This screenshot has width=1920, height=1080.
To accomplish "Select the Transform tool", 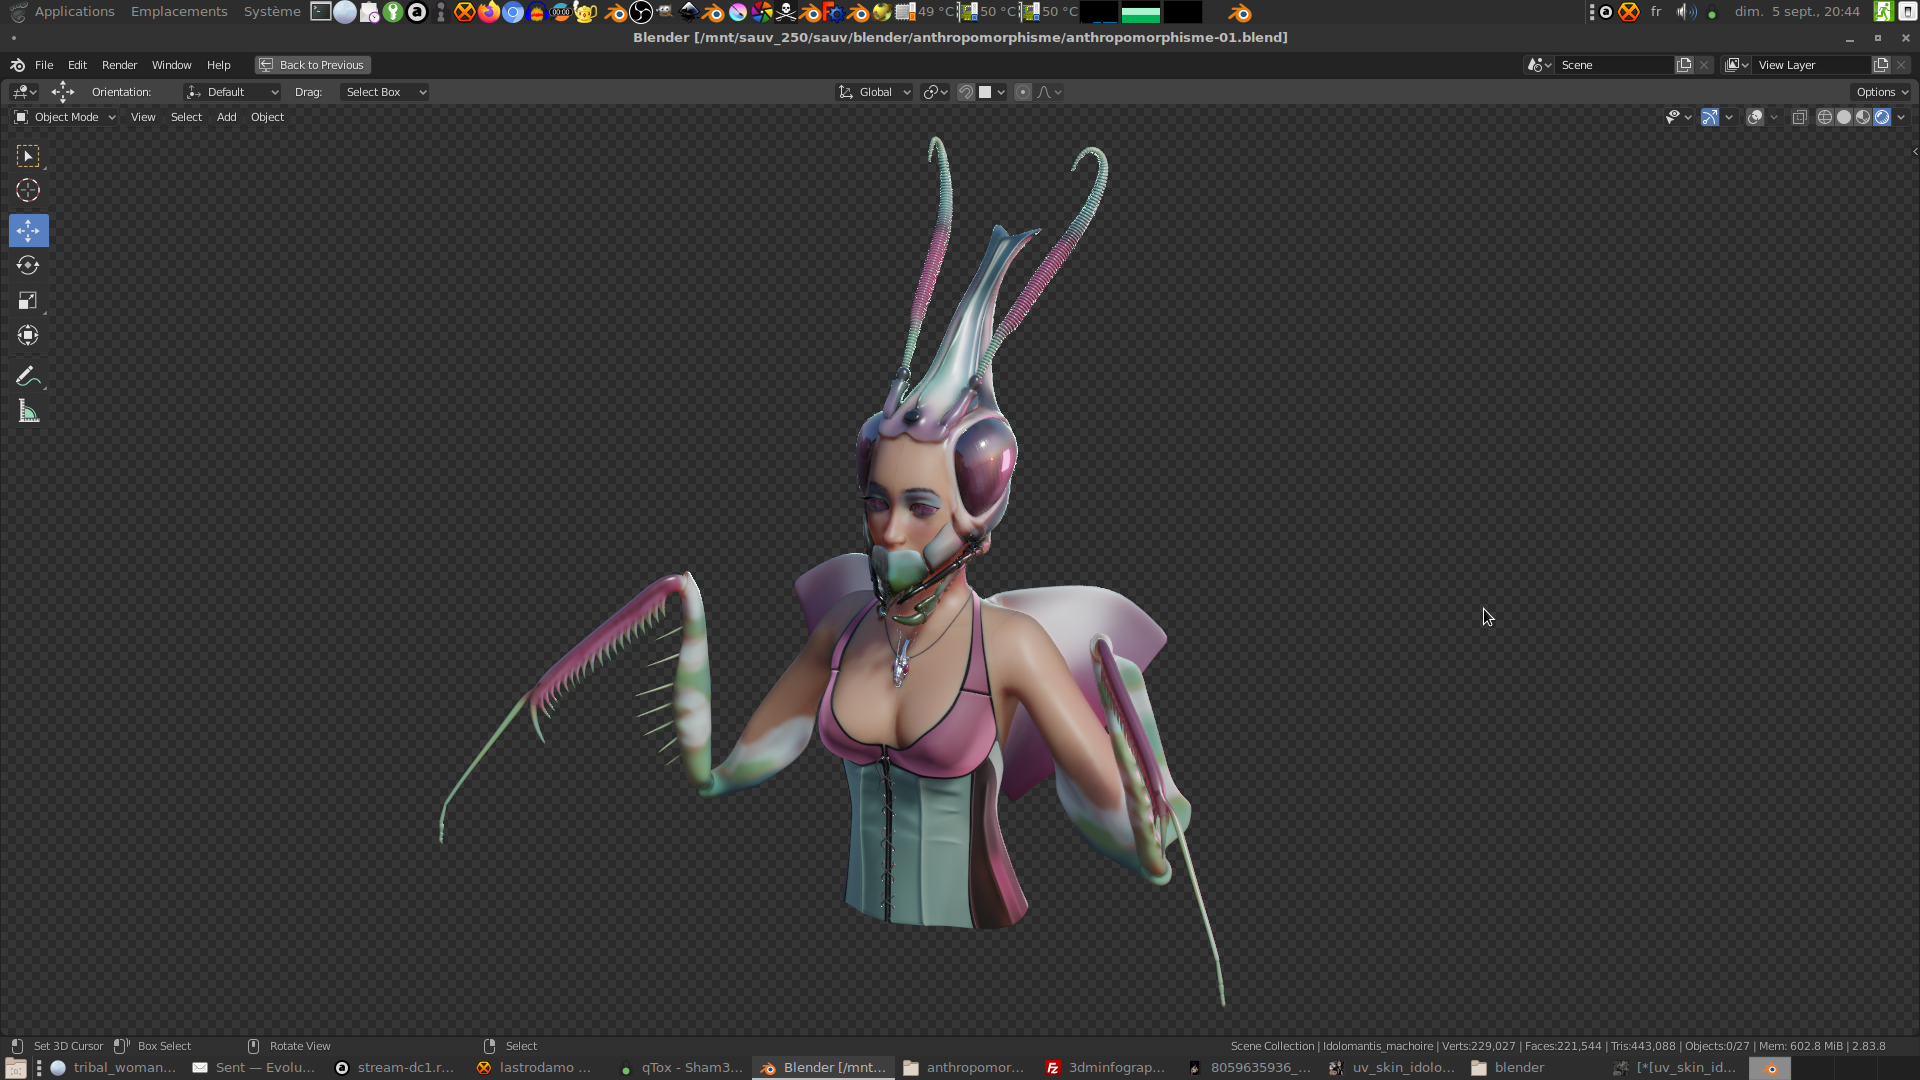I will (28, 335).
